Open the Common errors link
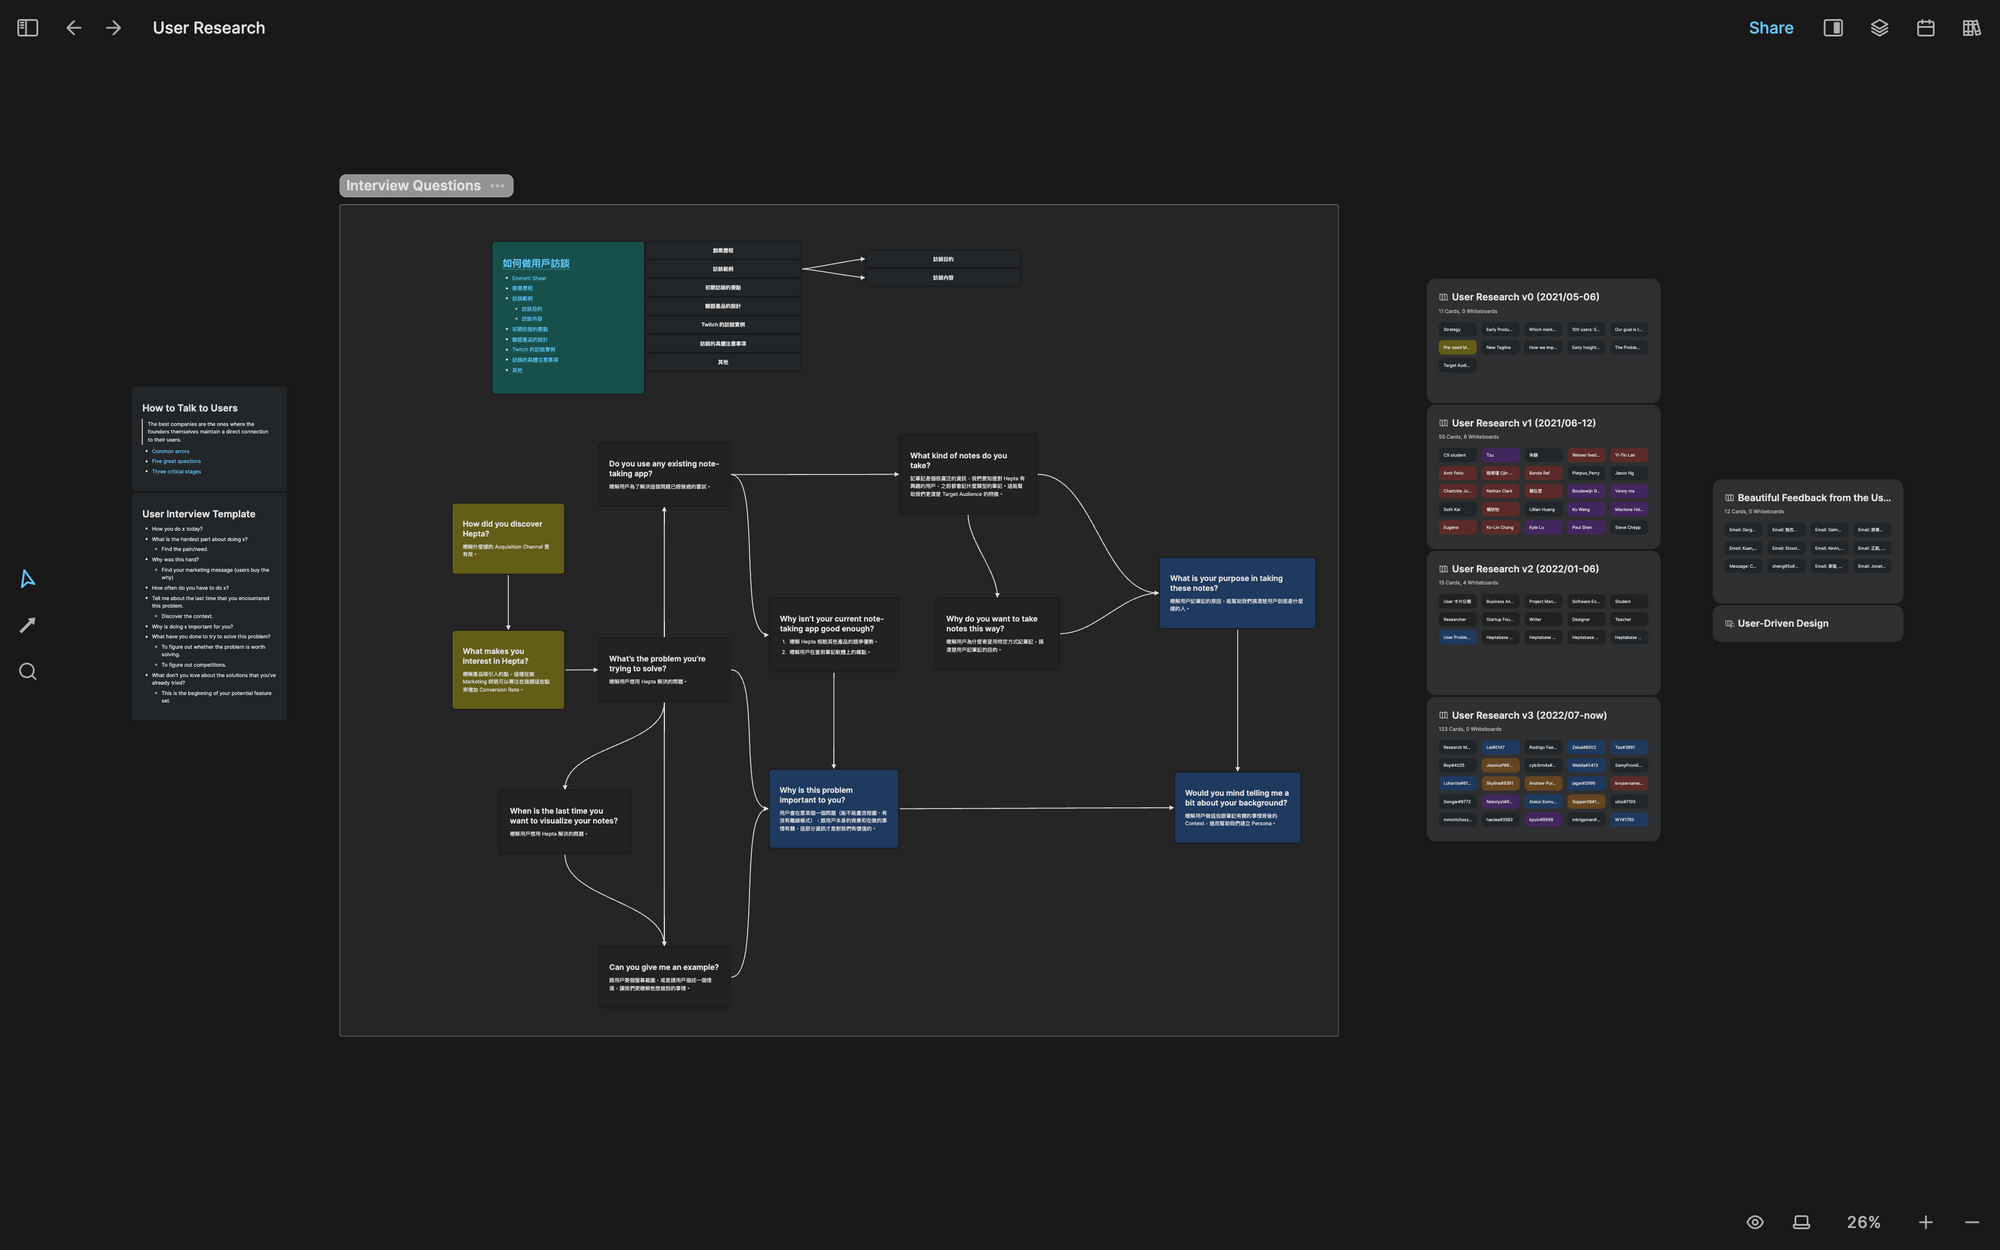Image resolution: width=2000 pixels, height=1250 pixels. [x=171, y=451]
